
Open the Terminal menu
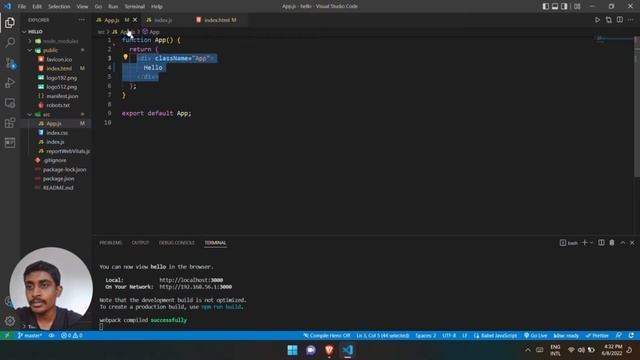click(135, 6)
